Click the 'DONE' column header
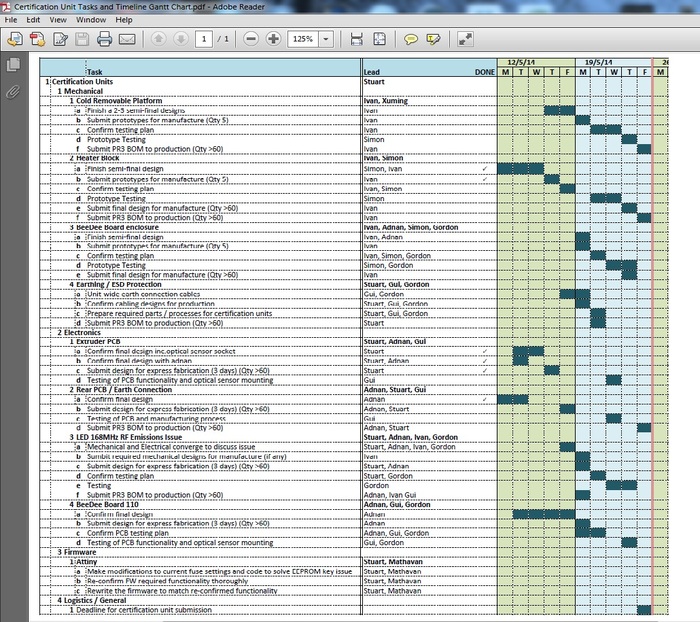This screenshot has height=622, width=700. 485,72
